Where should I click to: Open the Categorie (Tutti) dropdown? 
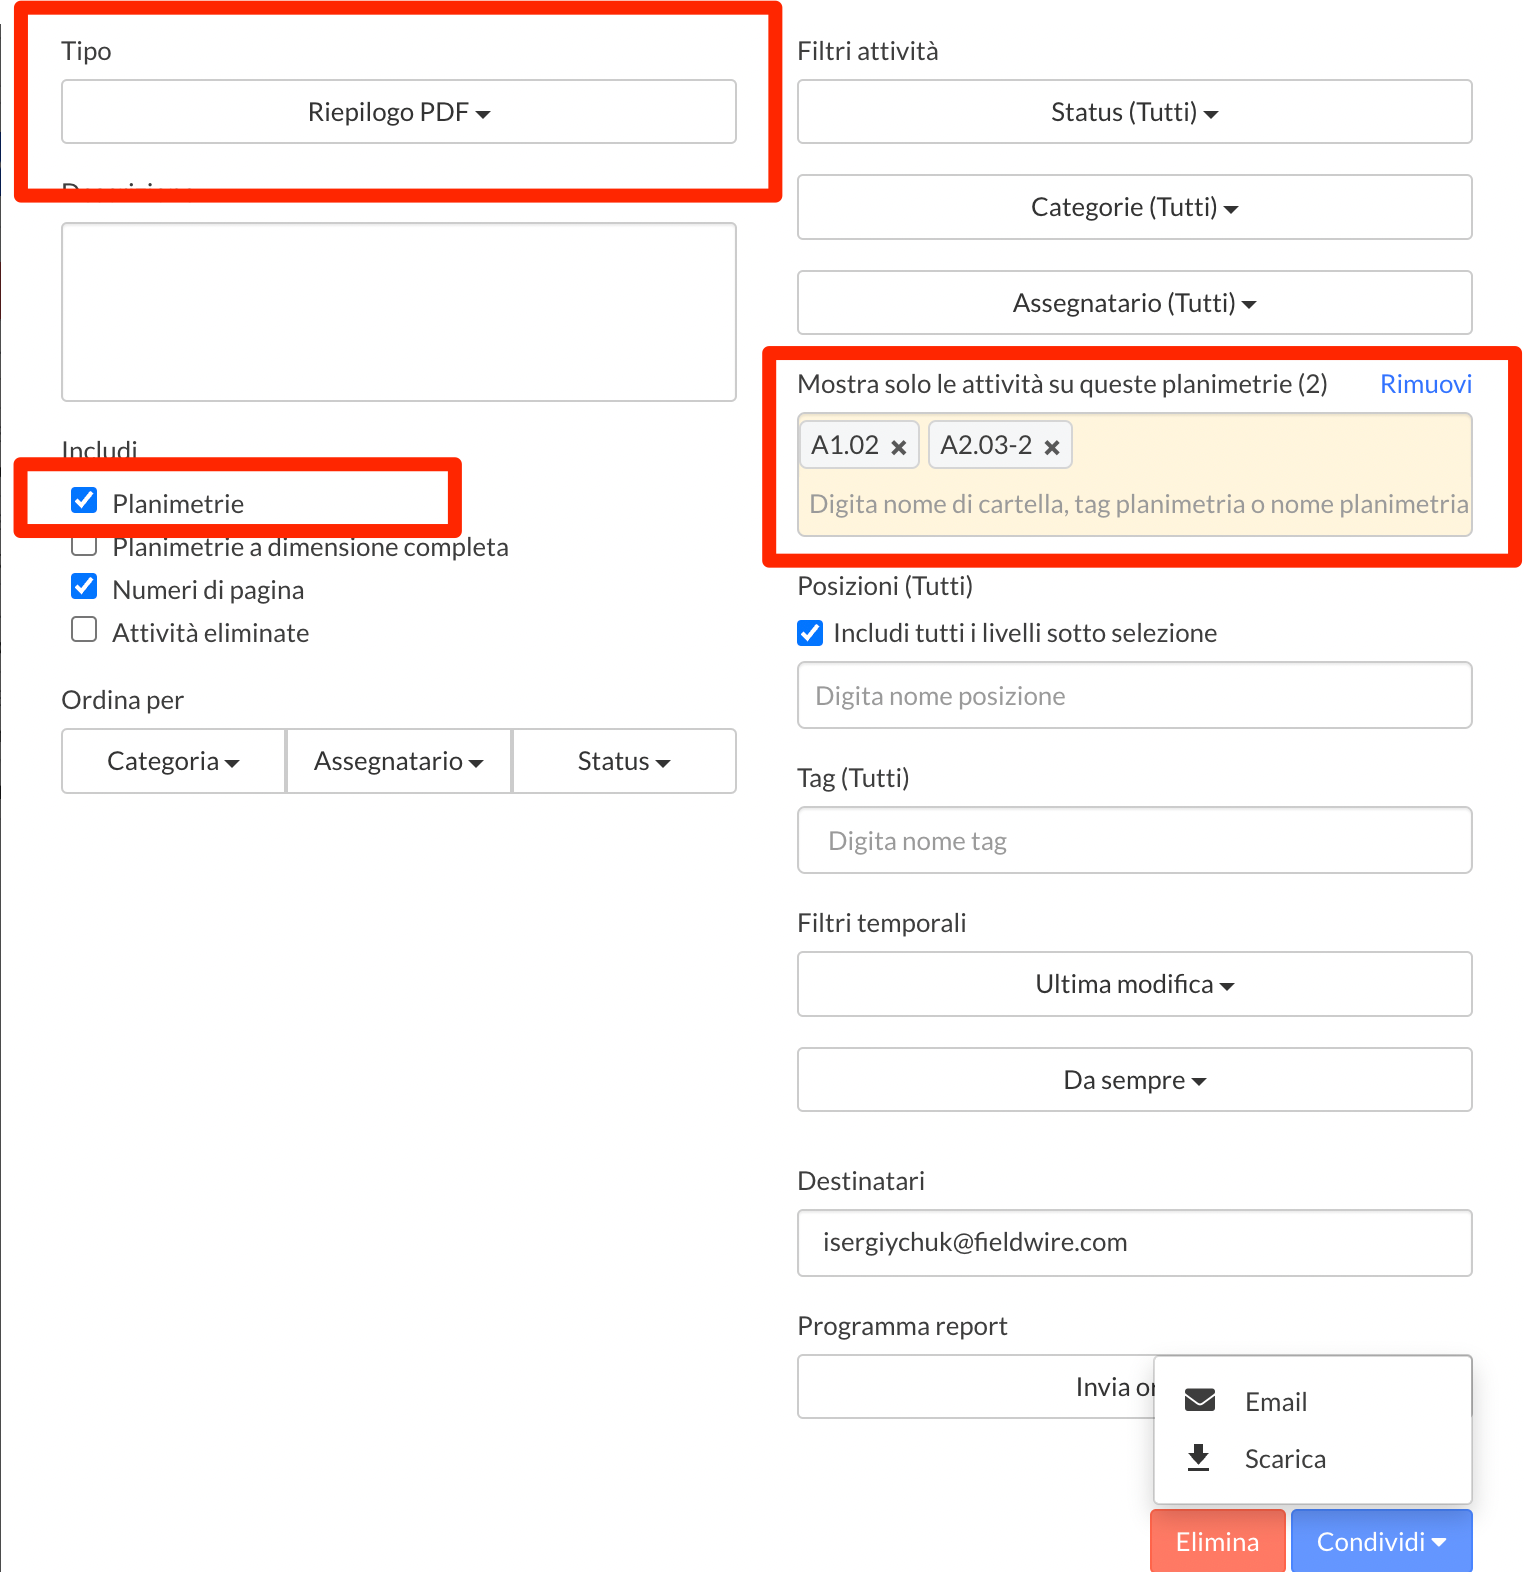[x=1134, y=207]
